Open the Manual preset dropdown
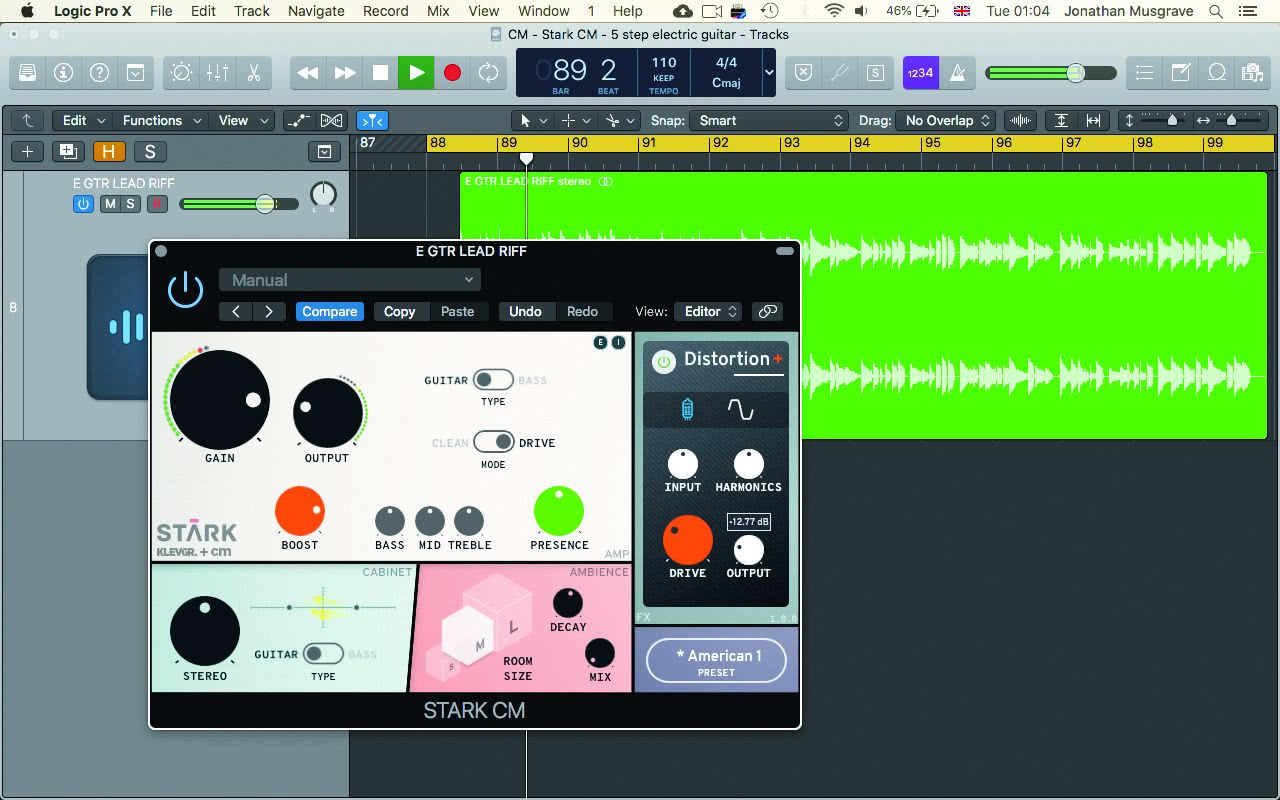Viewport: 1280px width, 800px height. point(349,280)
